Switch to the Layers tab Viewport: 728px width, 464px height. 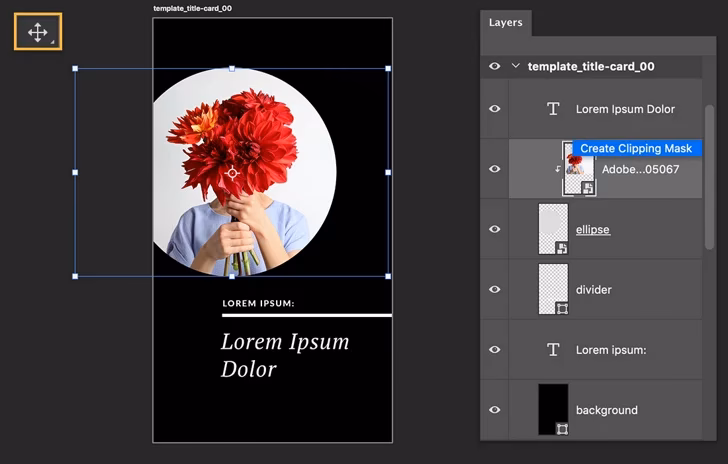(x=505, y=23)
